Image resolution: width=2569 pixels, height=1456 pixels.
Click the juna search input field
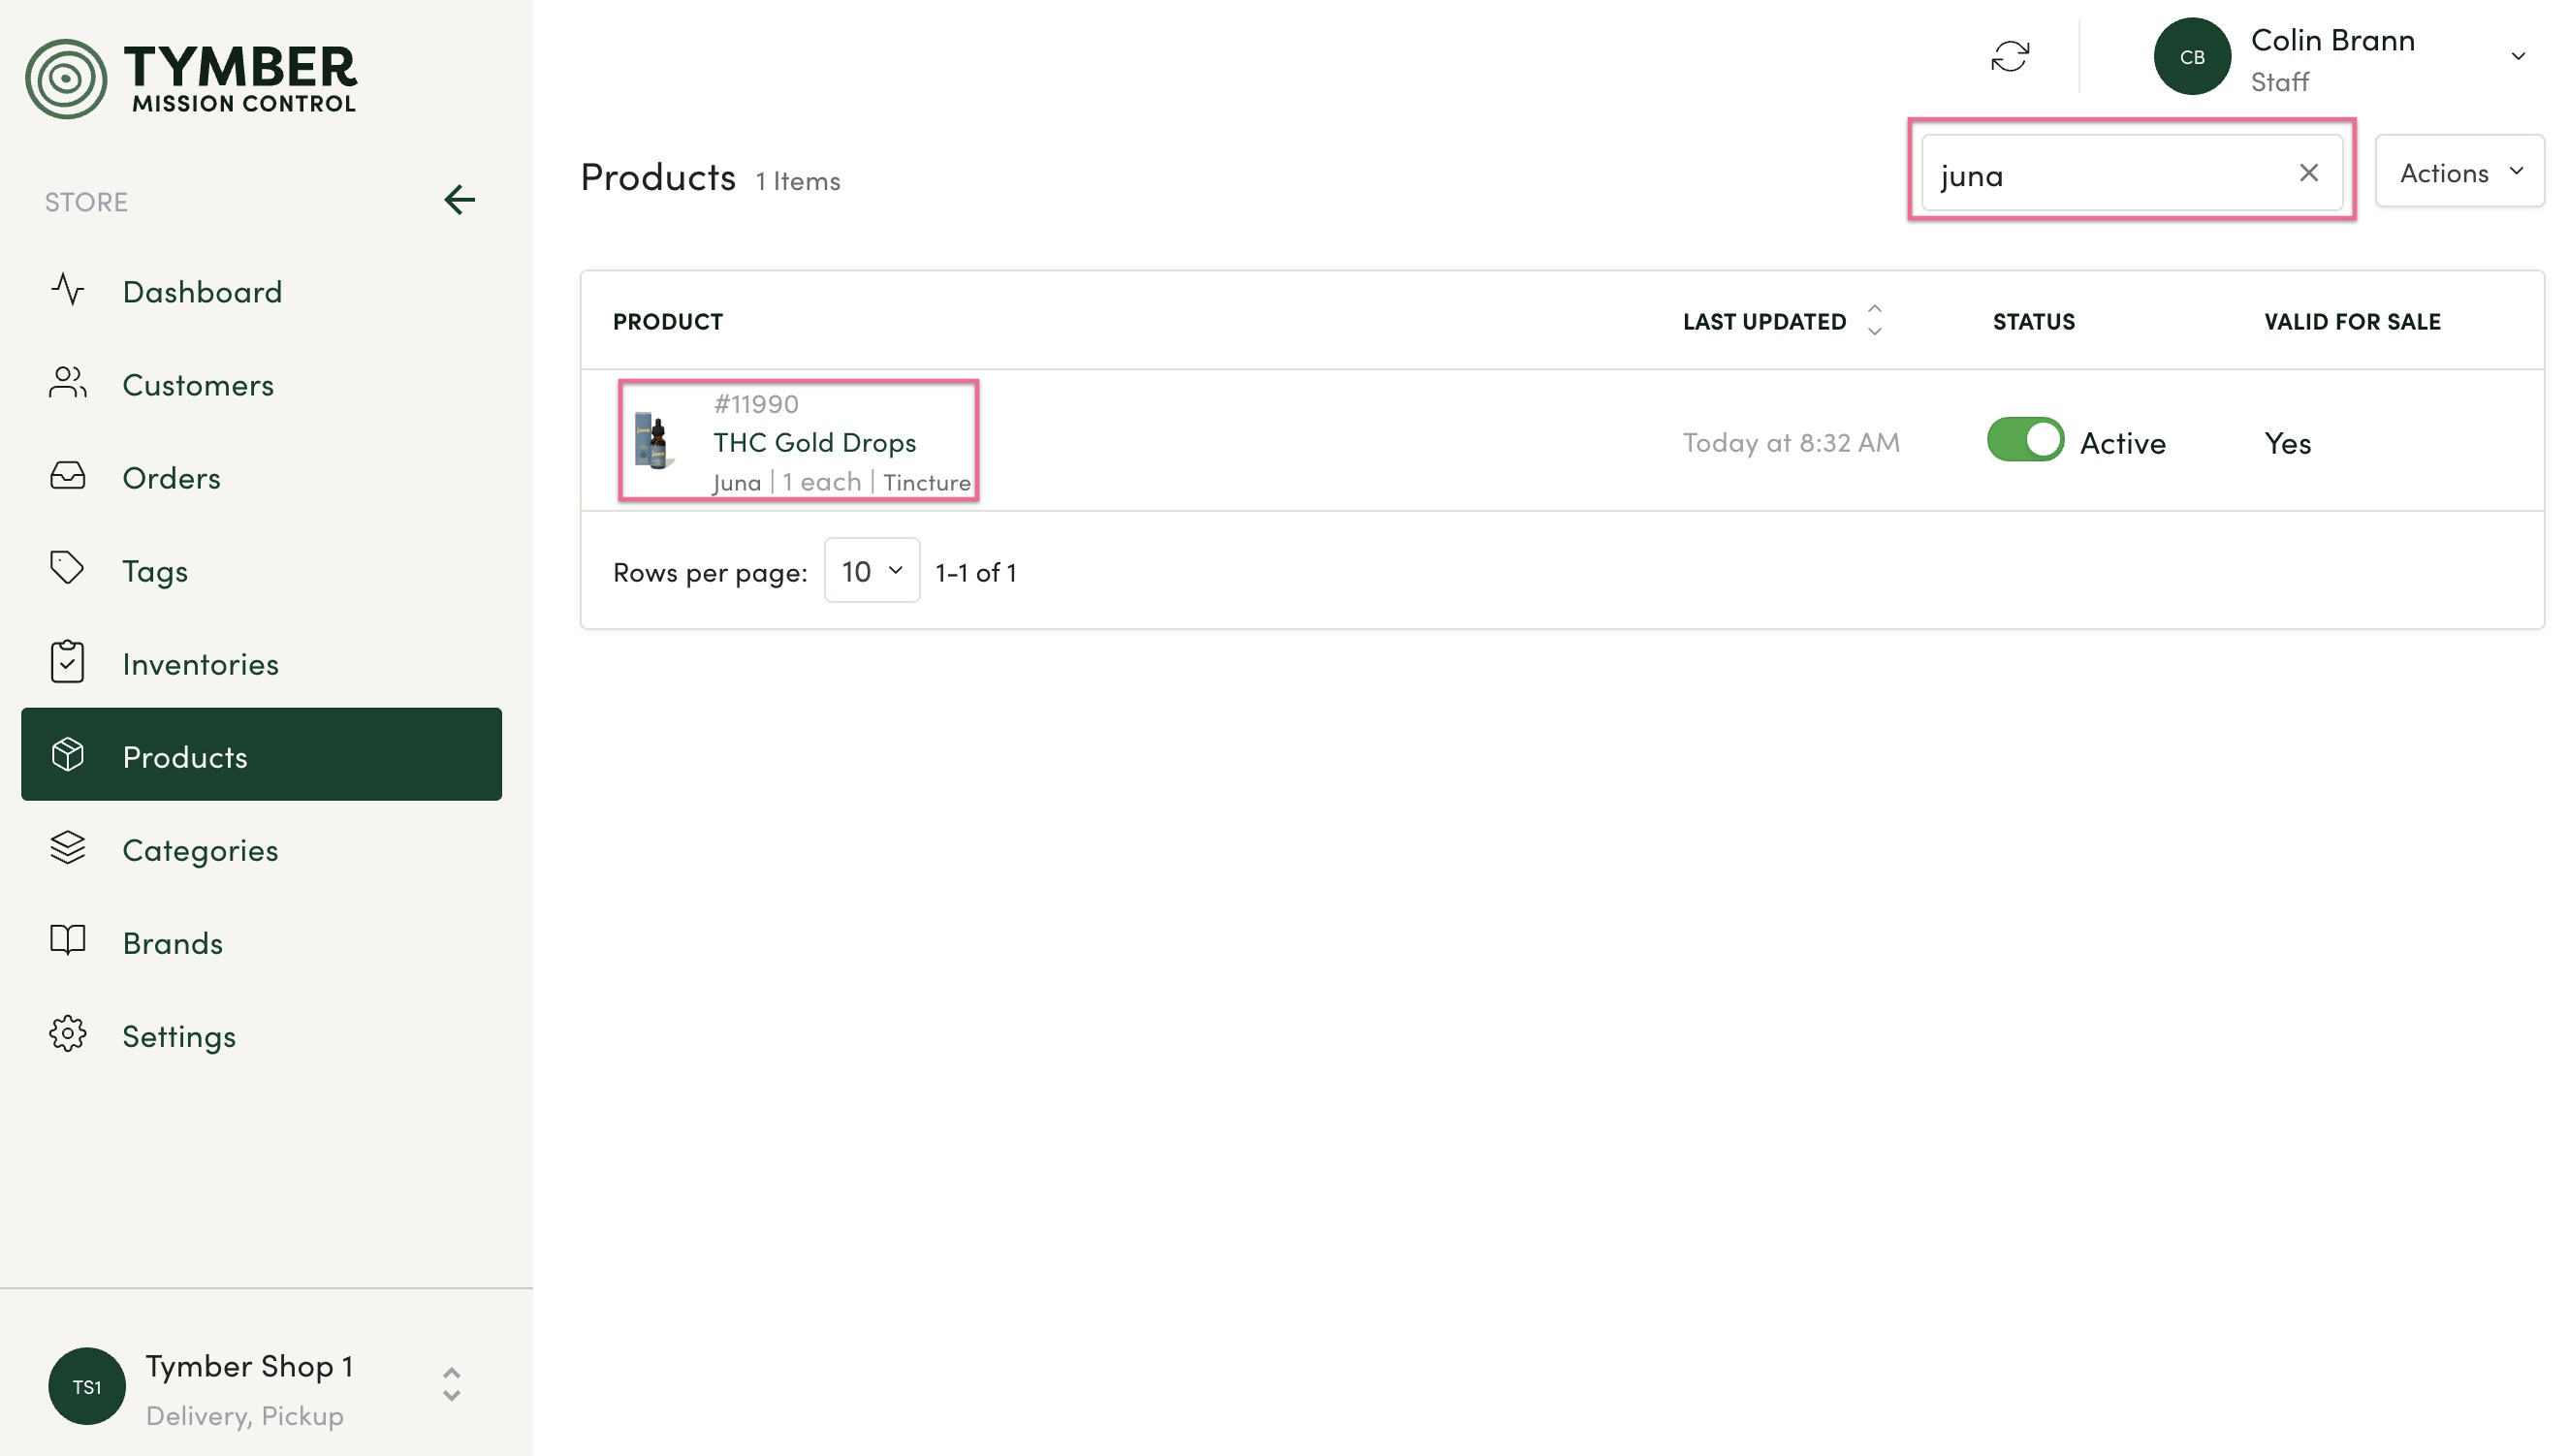(2110, 175)
